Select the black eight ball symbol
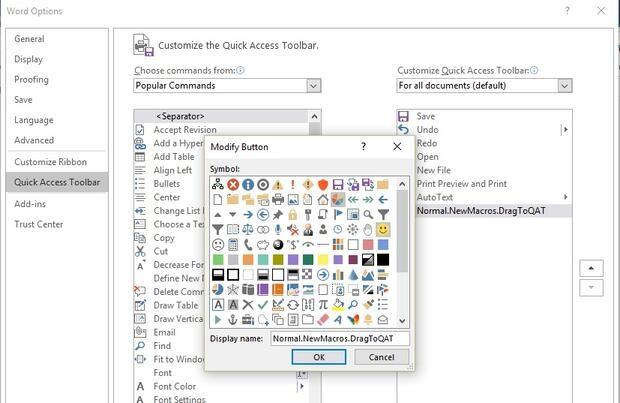 [x=278, y=244]
